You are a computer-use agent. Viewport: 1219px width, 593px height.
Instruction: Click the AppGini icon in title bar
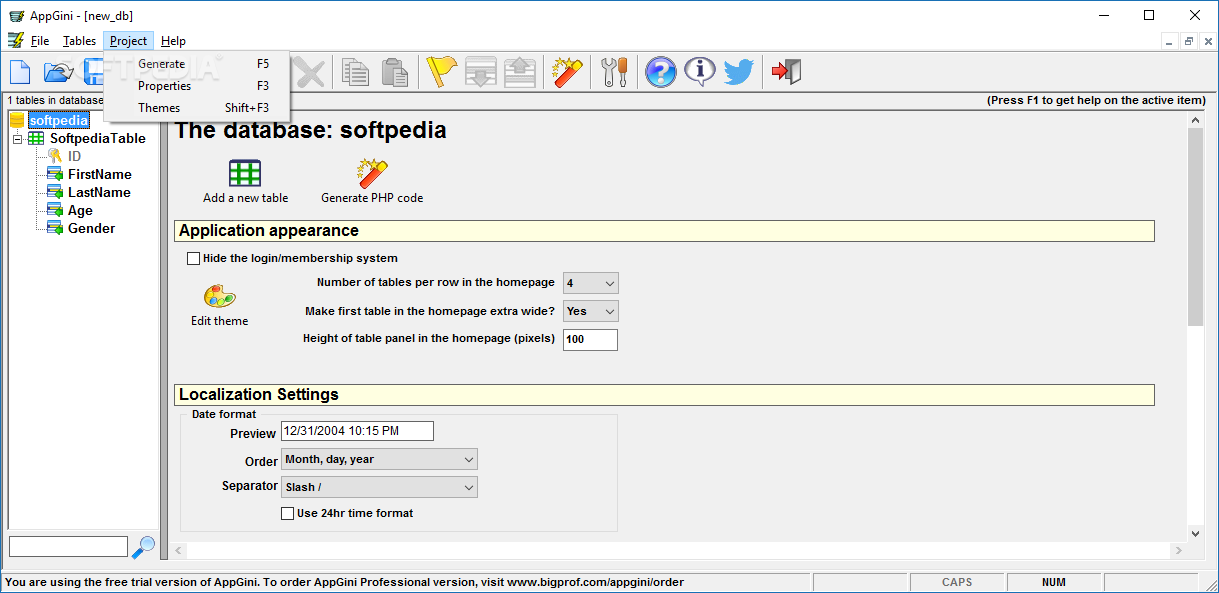point(15,16)
